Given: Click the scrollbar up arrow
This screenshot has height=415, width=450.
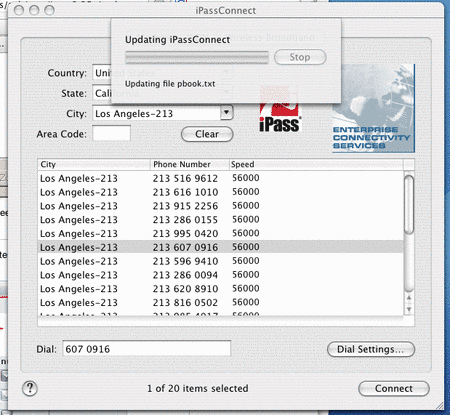Looking at the screenshot, I should [x=409, y=298].
